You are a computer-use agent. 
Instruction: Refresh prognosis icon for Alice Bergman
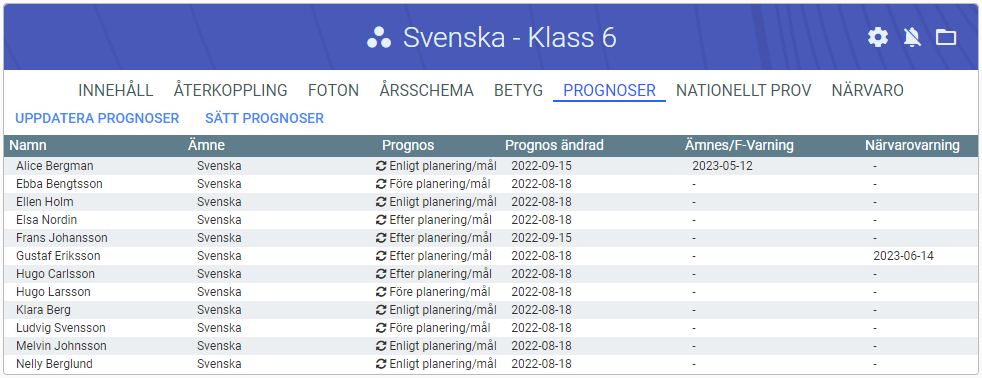pos(381,166)
